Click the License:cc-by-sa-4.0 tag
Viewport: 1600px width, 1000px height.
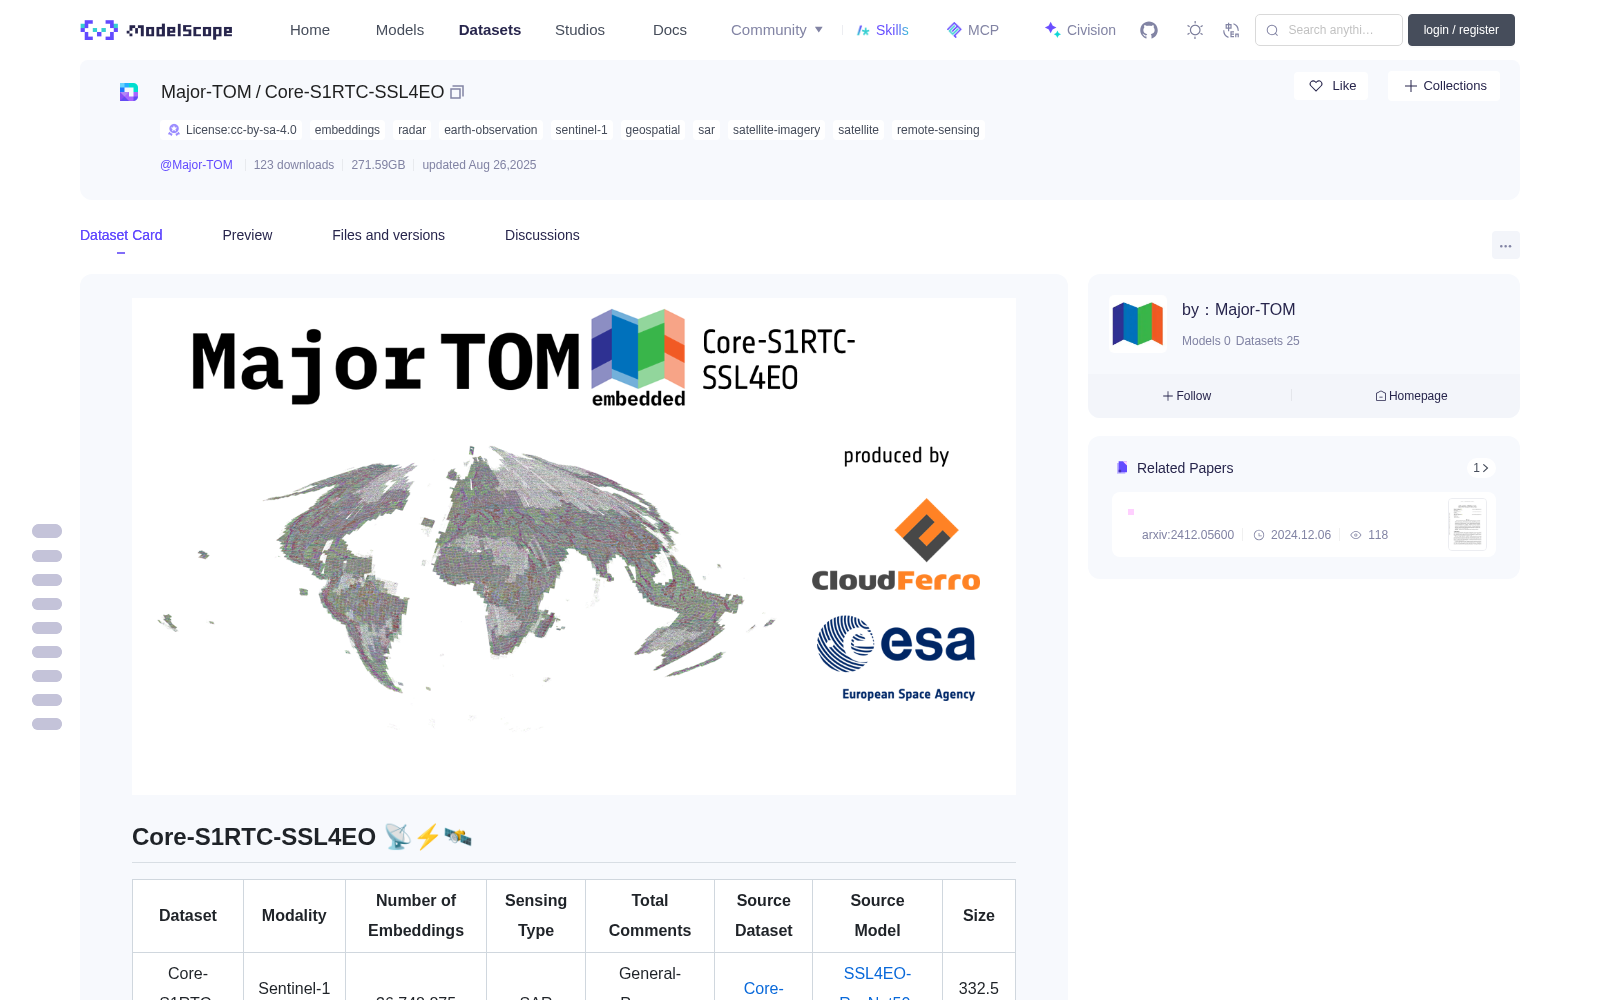tap(231, 130)
